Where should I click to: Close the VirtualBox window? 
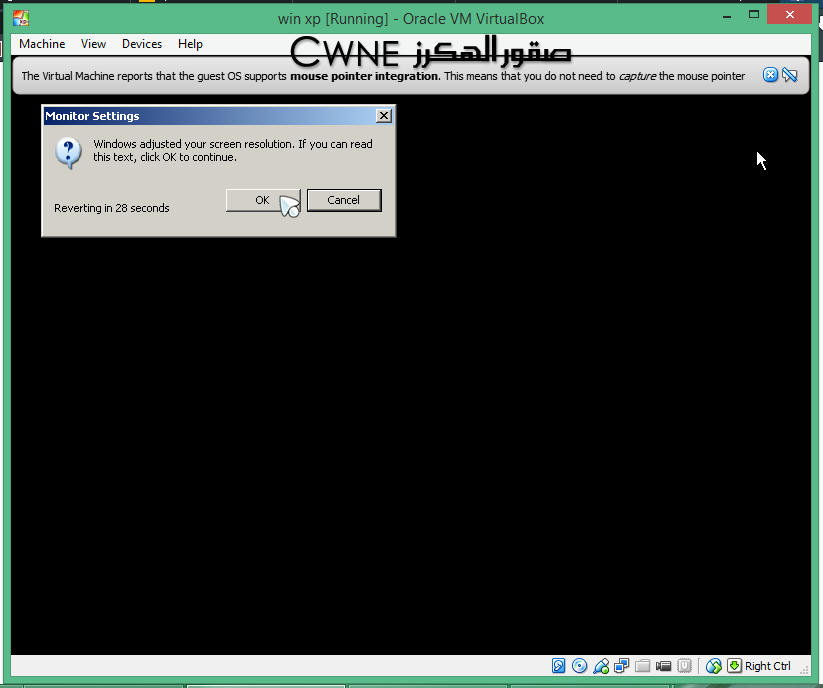tap(789, 15)
